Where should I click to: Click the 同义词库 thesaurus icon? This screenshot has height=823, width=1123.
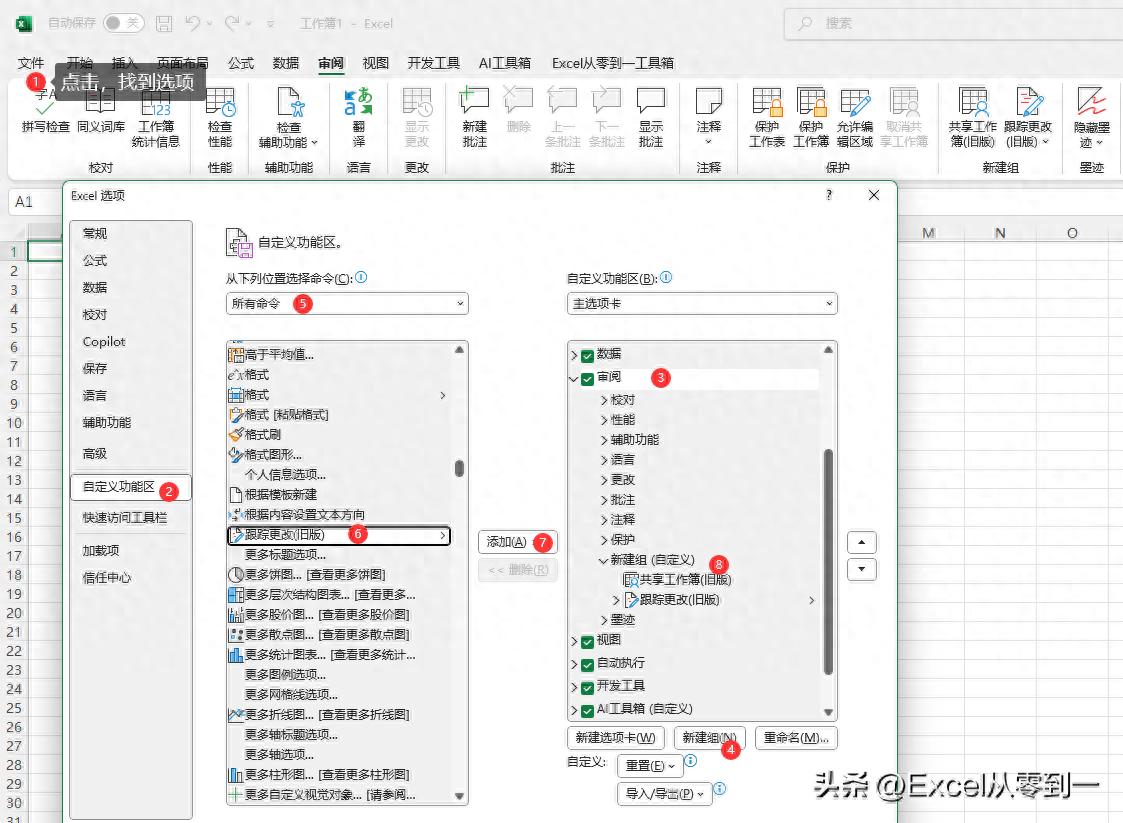pos(100,102)
